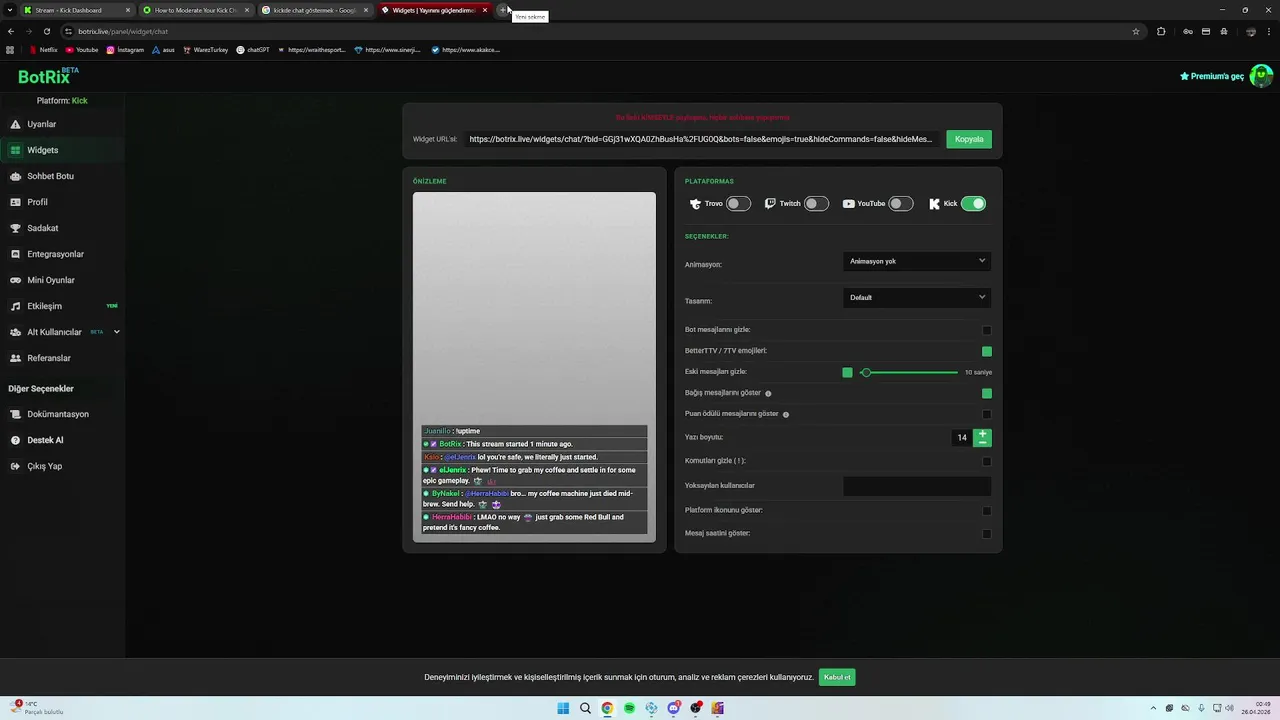Open the Windows Start menu

click(x=563, y=708)
